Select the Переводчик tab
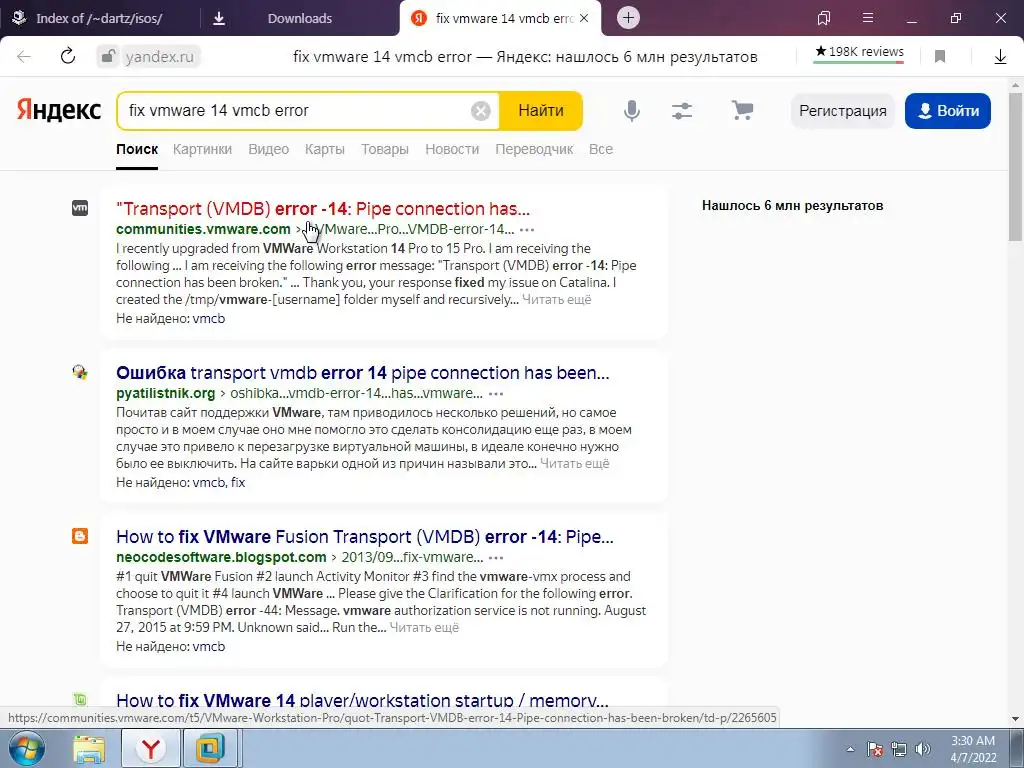1024x768 pixels. (x=534, y=149)
